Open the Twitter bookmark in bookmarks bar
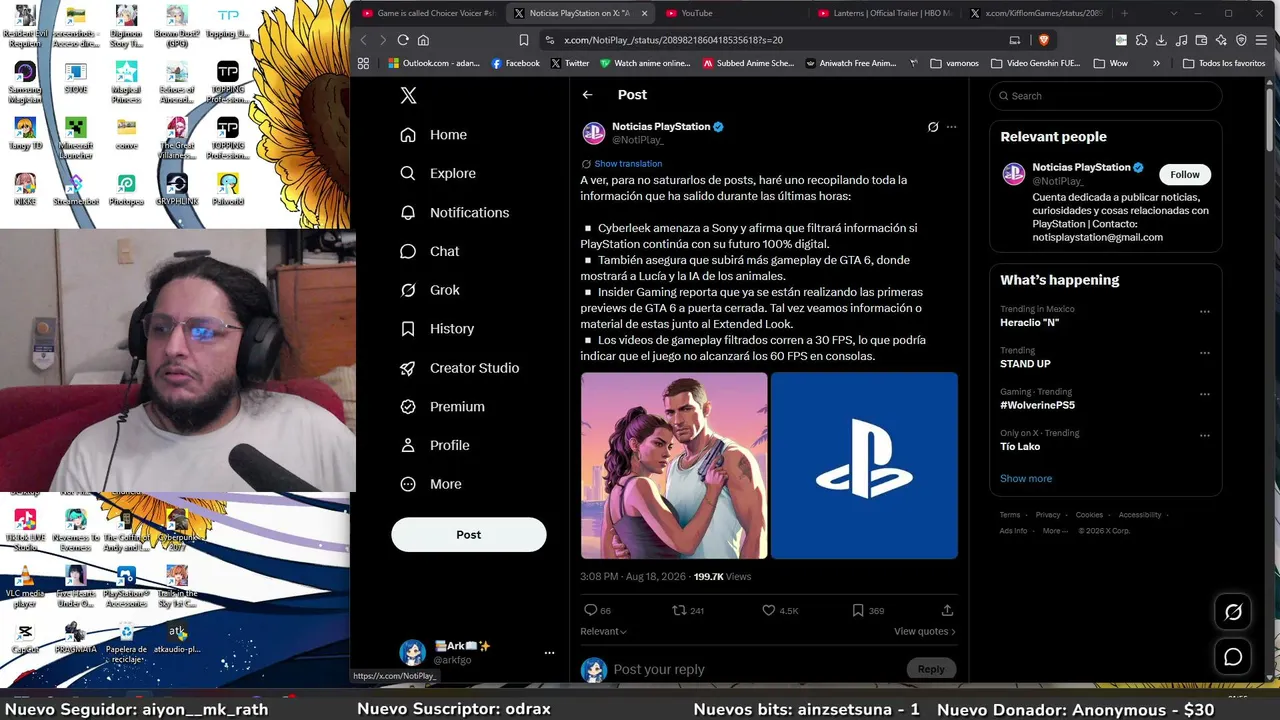The height and width of the screenshot is (720, 1280). [x=570, y=63]
